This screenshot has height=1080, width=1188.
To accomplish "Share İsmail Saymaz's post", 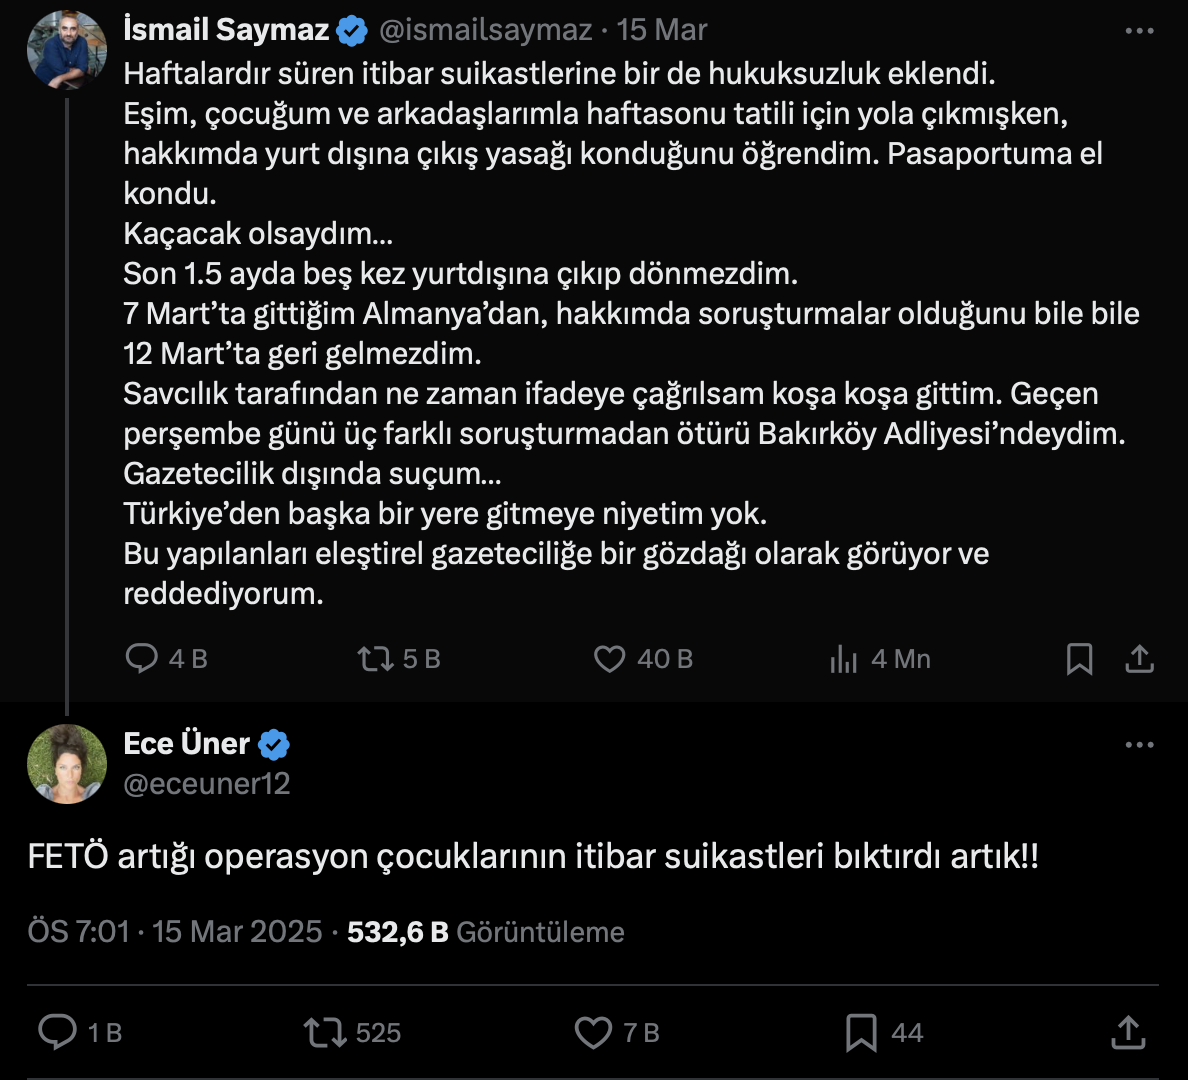I will coord(1140,658).
